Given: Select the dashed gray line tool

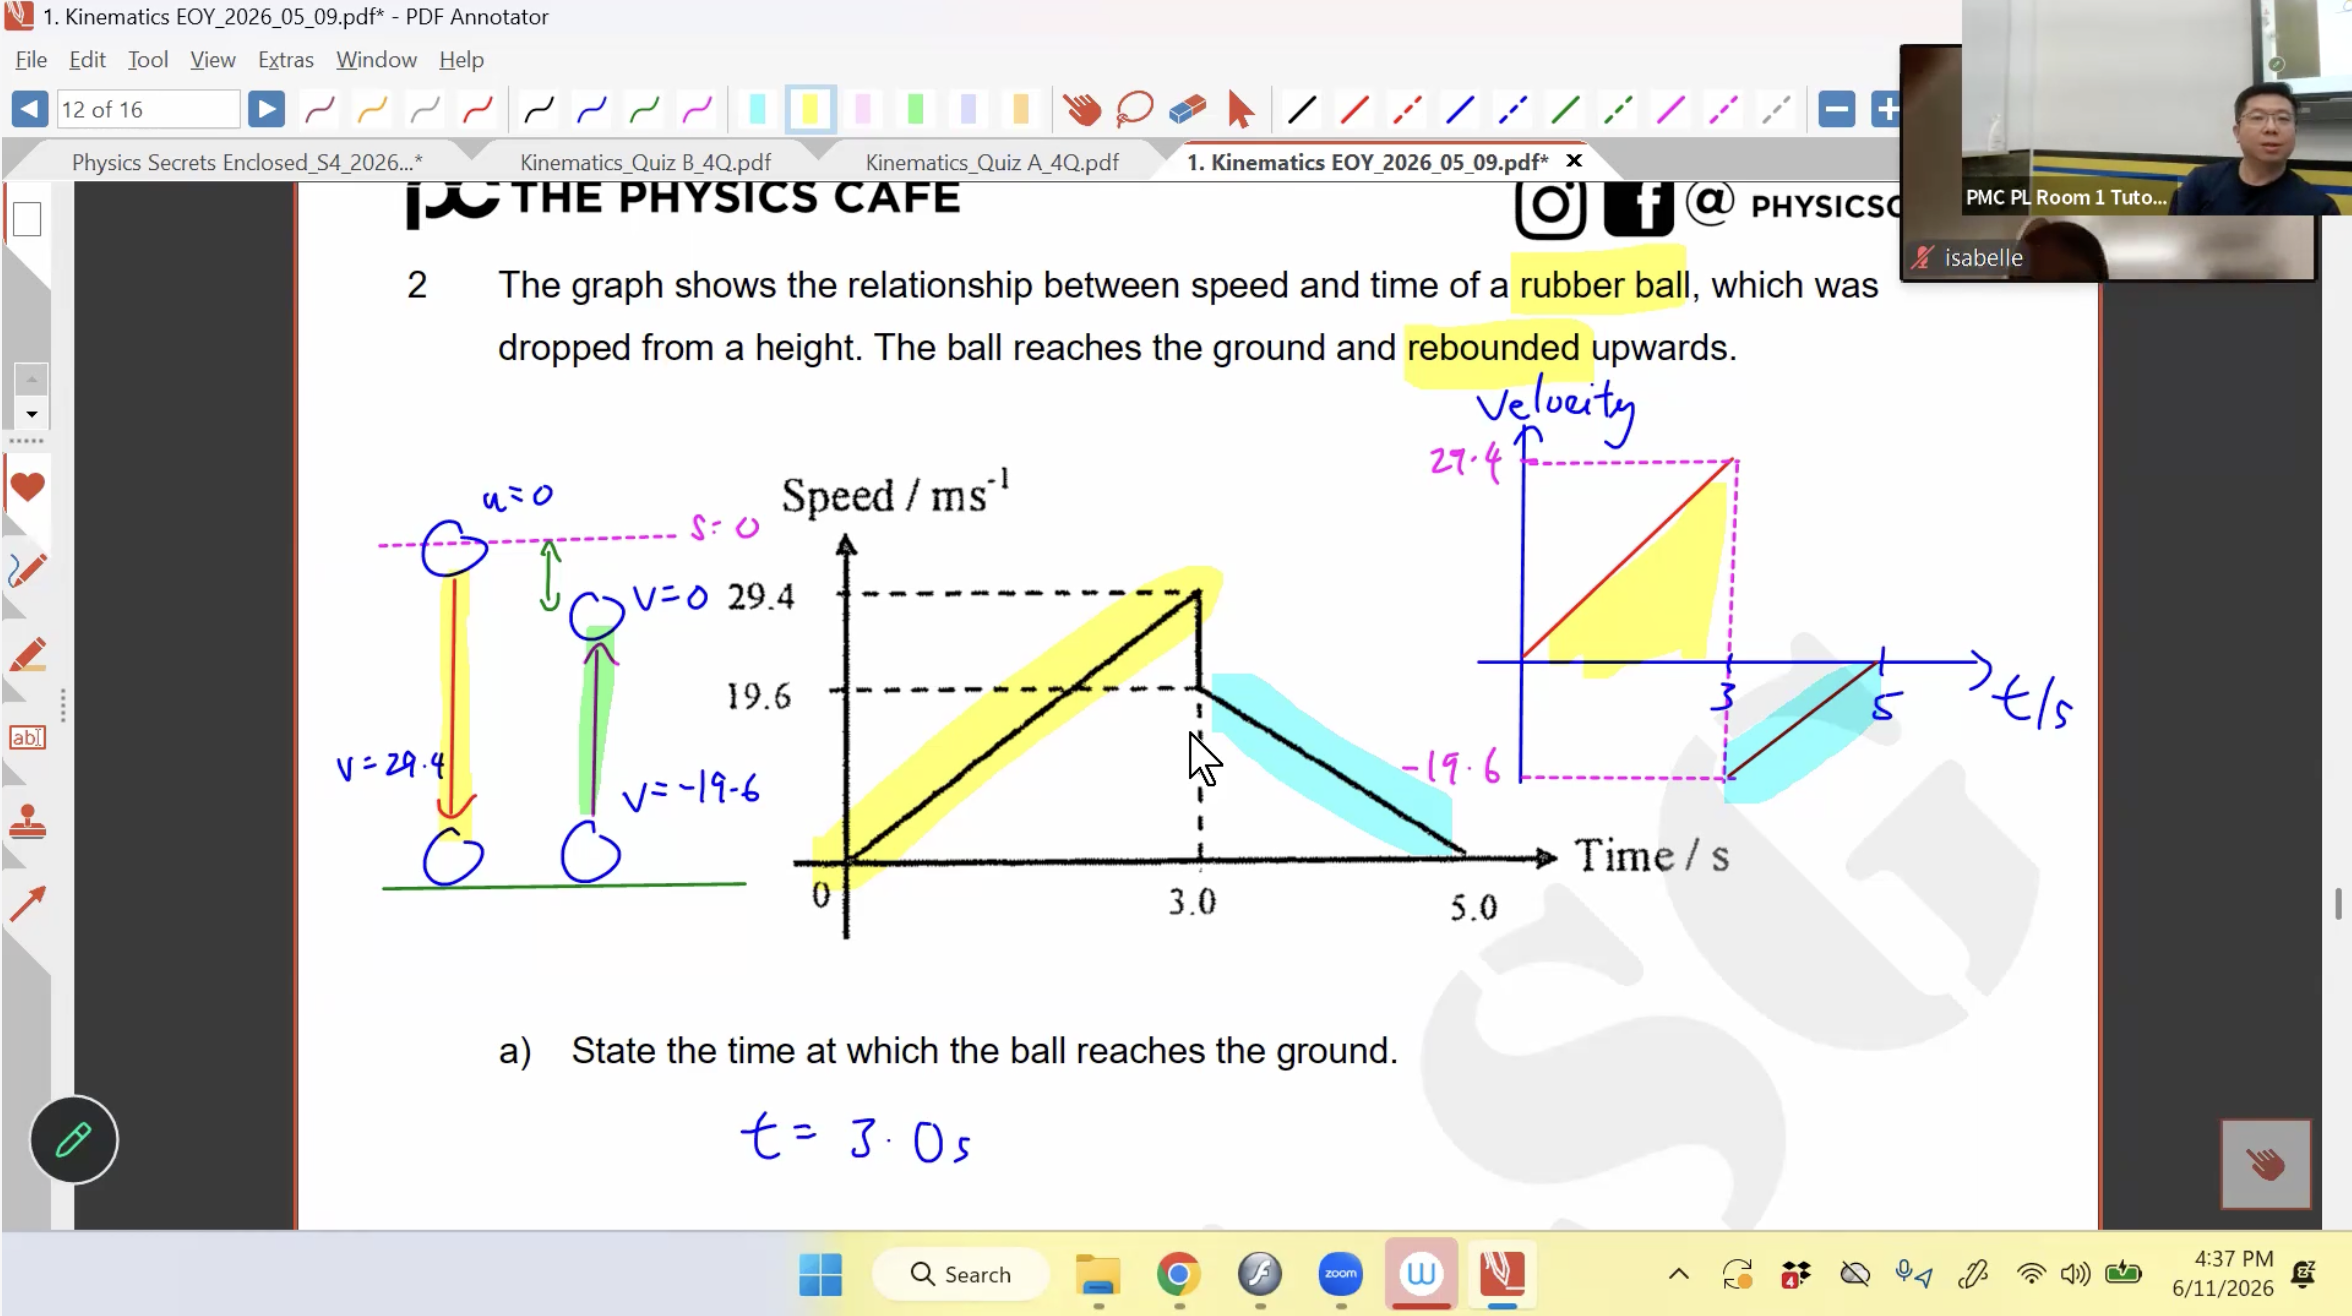Looking at the screenshot, I should pos(1776,109).
